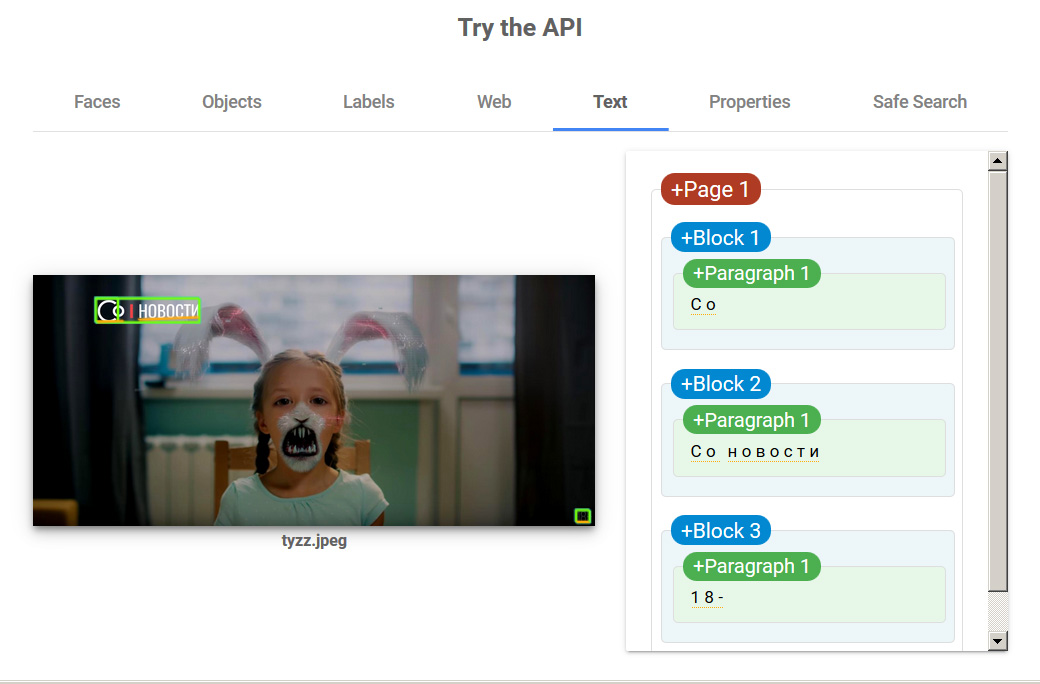Collapse the +Block 1 group

click(720, 238)
